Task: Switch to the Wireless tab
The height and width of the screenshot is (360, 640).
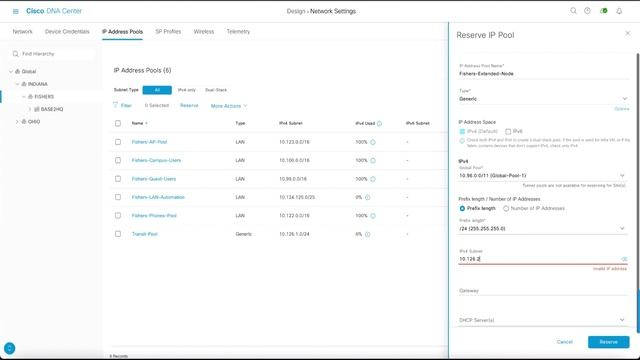Action: (x=204, y=31)
